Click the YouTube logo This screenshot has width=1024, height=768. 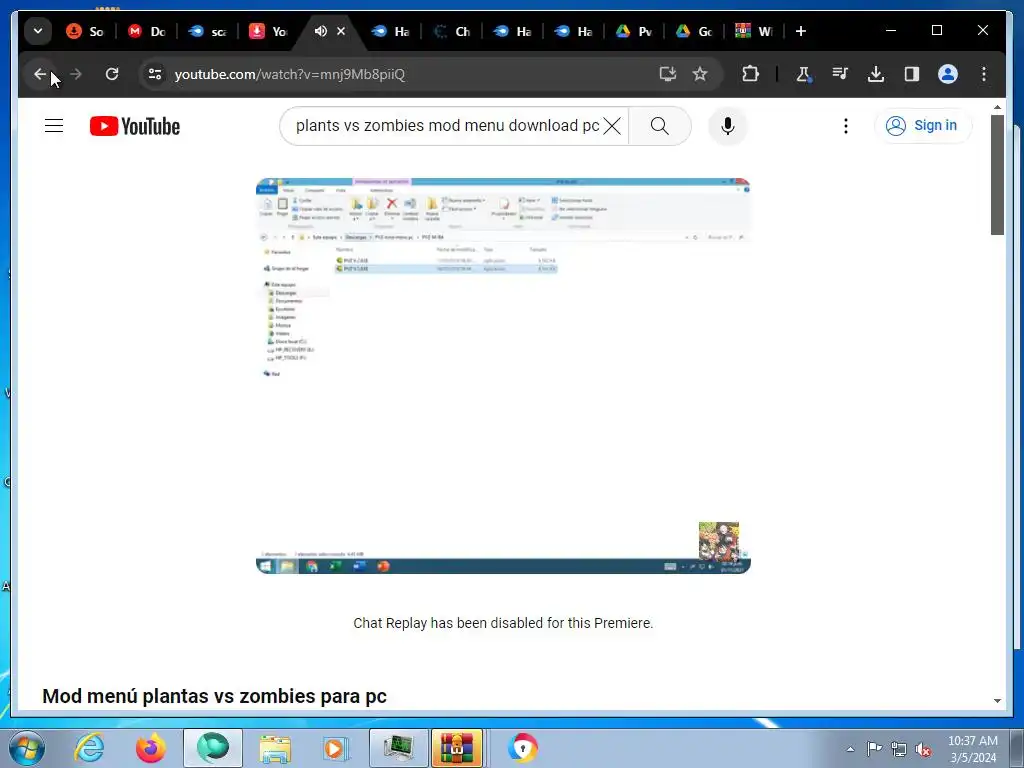(135, 126)
